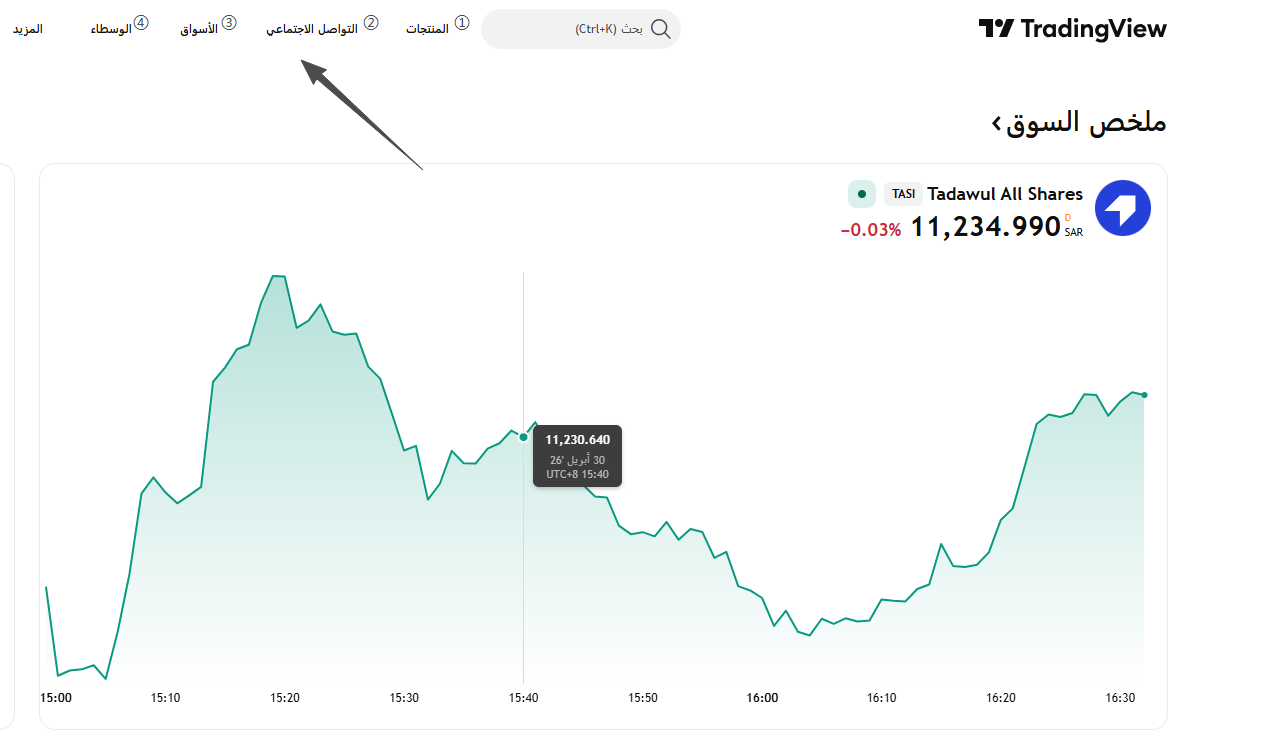Open the Tadawul All Shares title

(1005, 194)
